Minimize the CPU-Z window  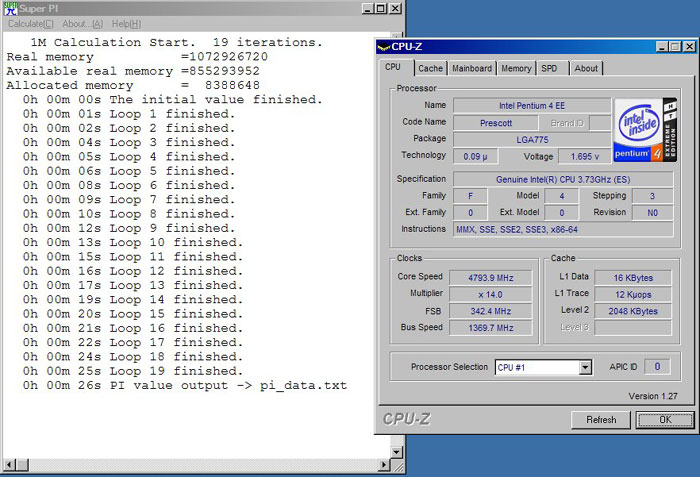(x=662, y=46)
